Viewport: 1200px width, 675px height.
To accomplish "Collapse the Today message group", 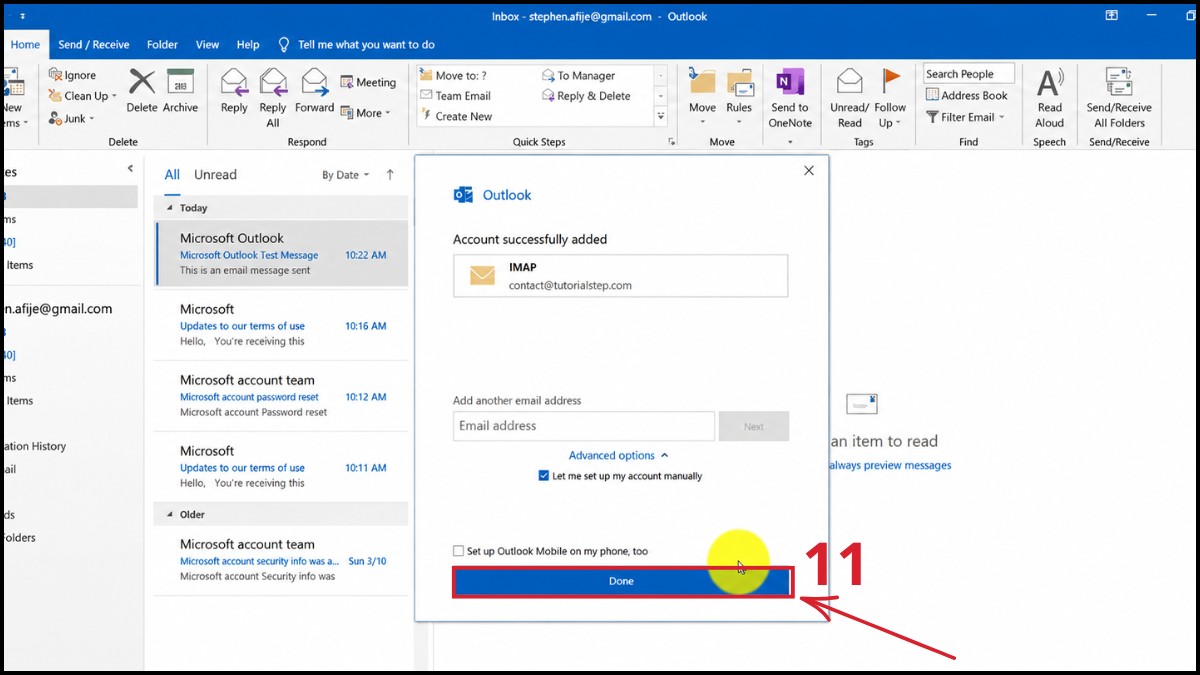I will (x=169, y=208).
